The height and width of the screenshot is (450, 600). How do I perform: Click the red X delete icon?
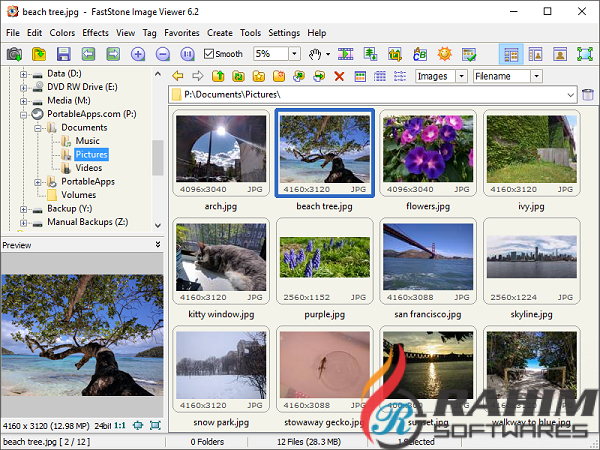[x=339, y=76]
